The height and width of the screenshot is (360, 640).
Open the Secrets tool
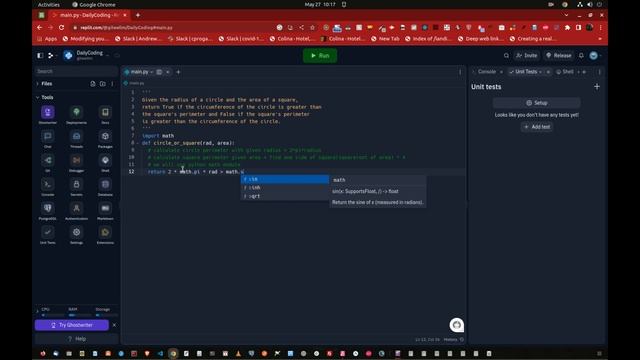pos(76,184)
